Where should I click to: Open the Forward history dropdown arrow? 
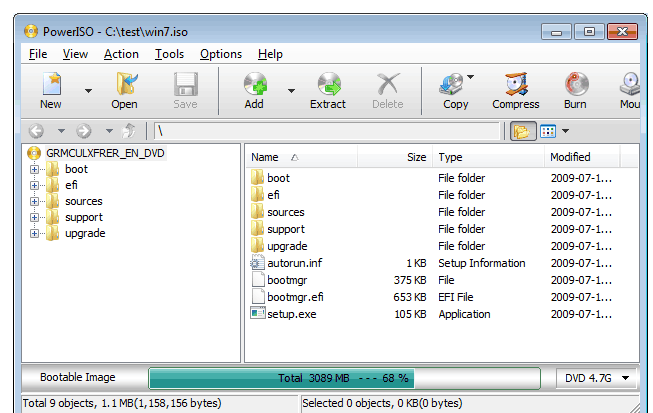click(109, 131)
